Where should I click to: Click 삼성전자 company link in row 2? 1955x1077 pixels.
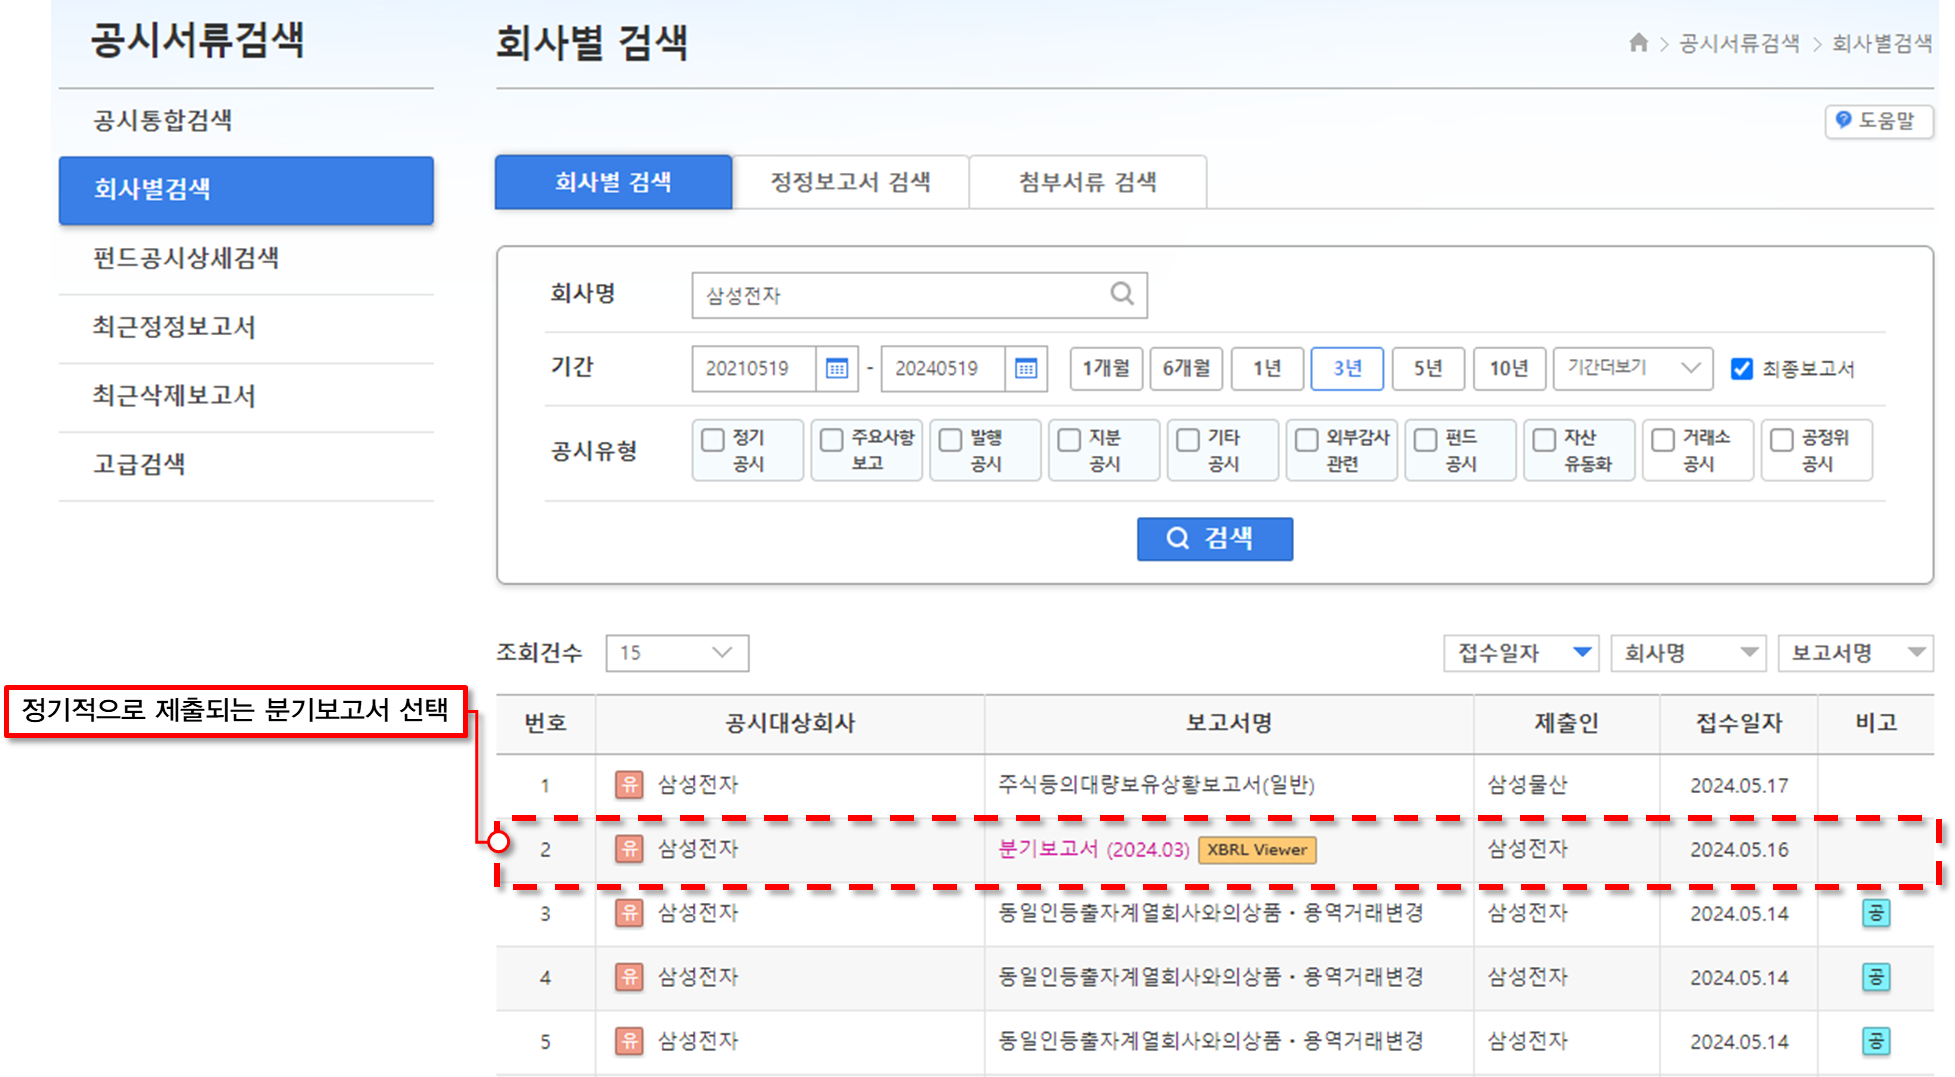pyautogui.click(x=698, y=849)
